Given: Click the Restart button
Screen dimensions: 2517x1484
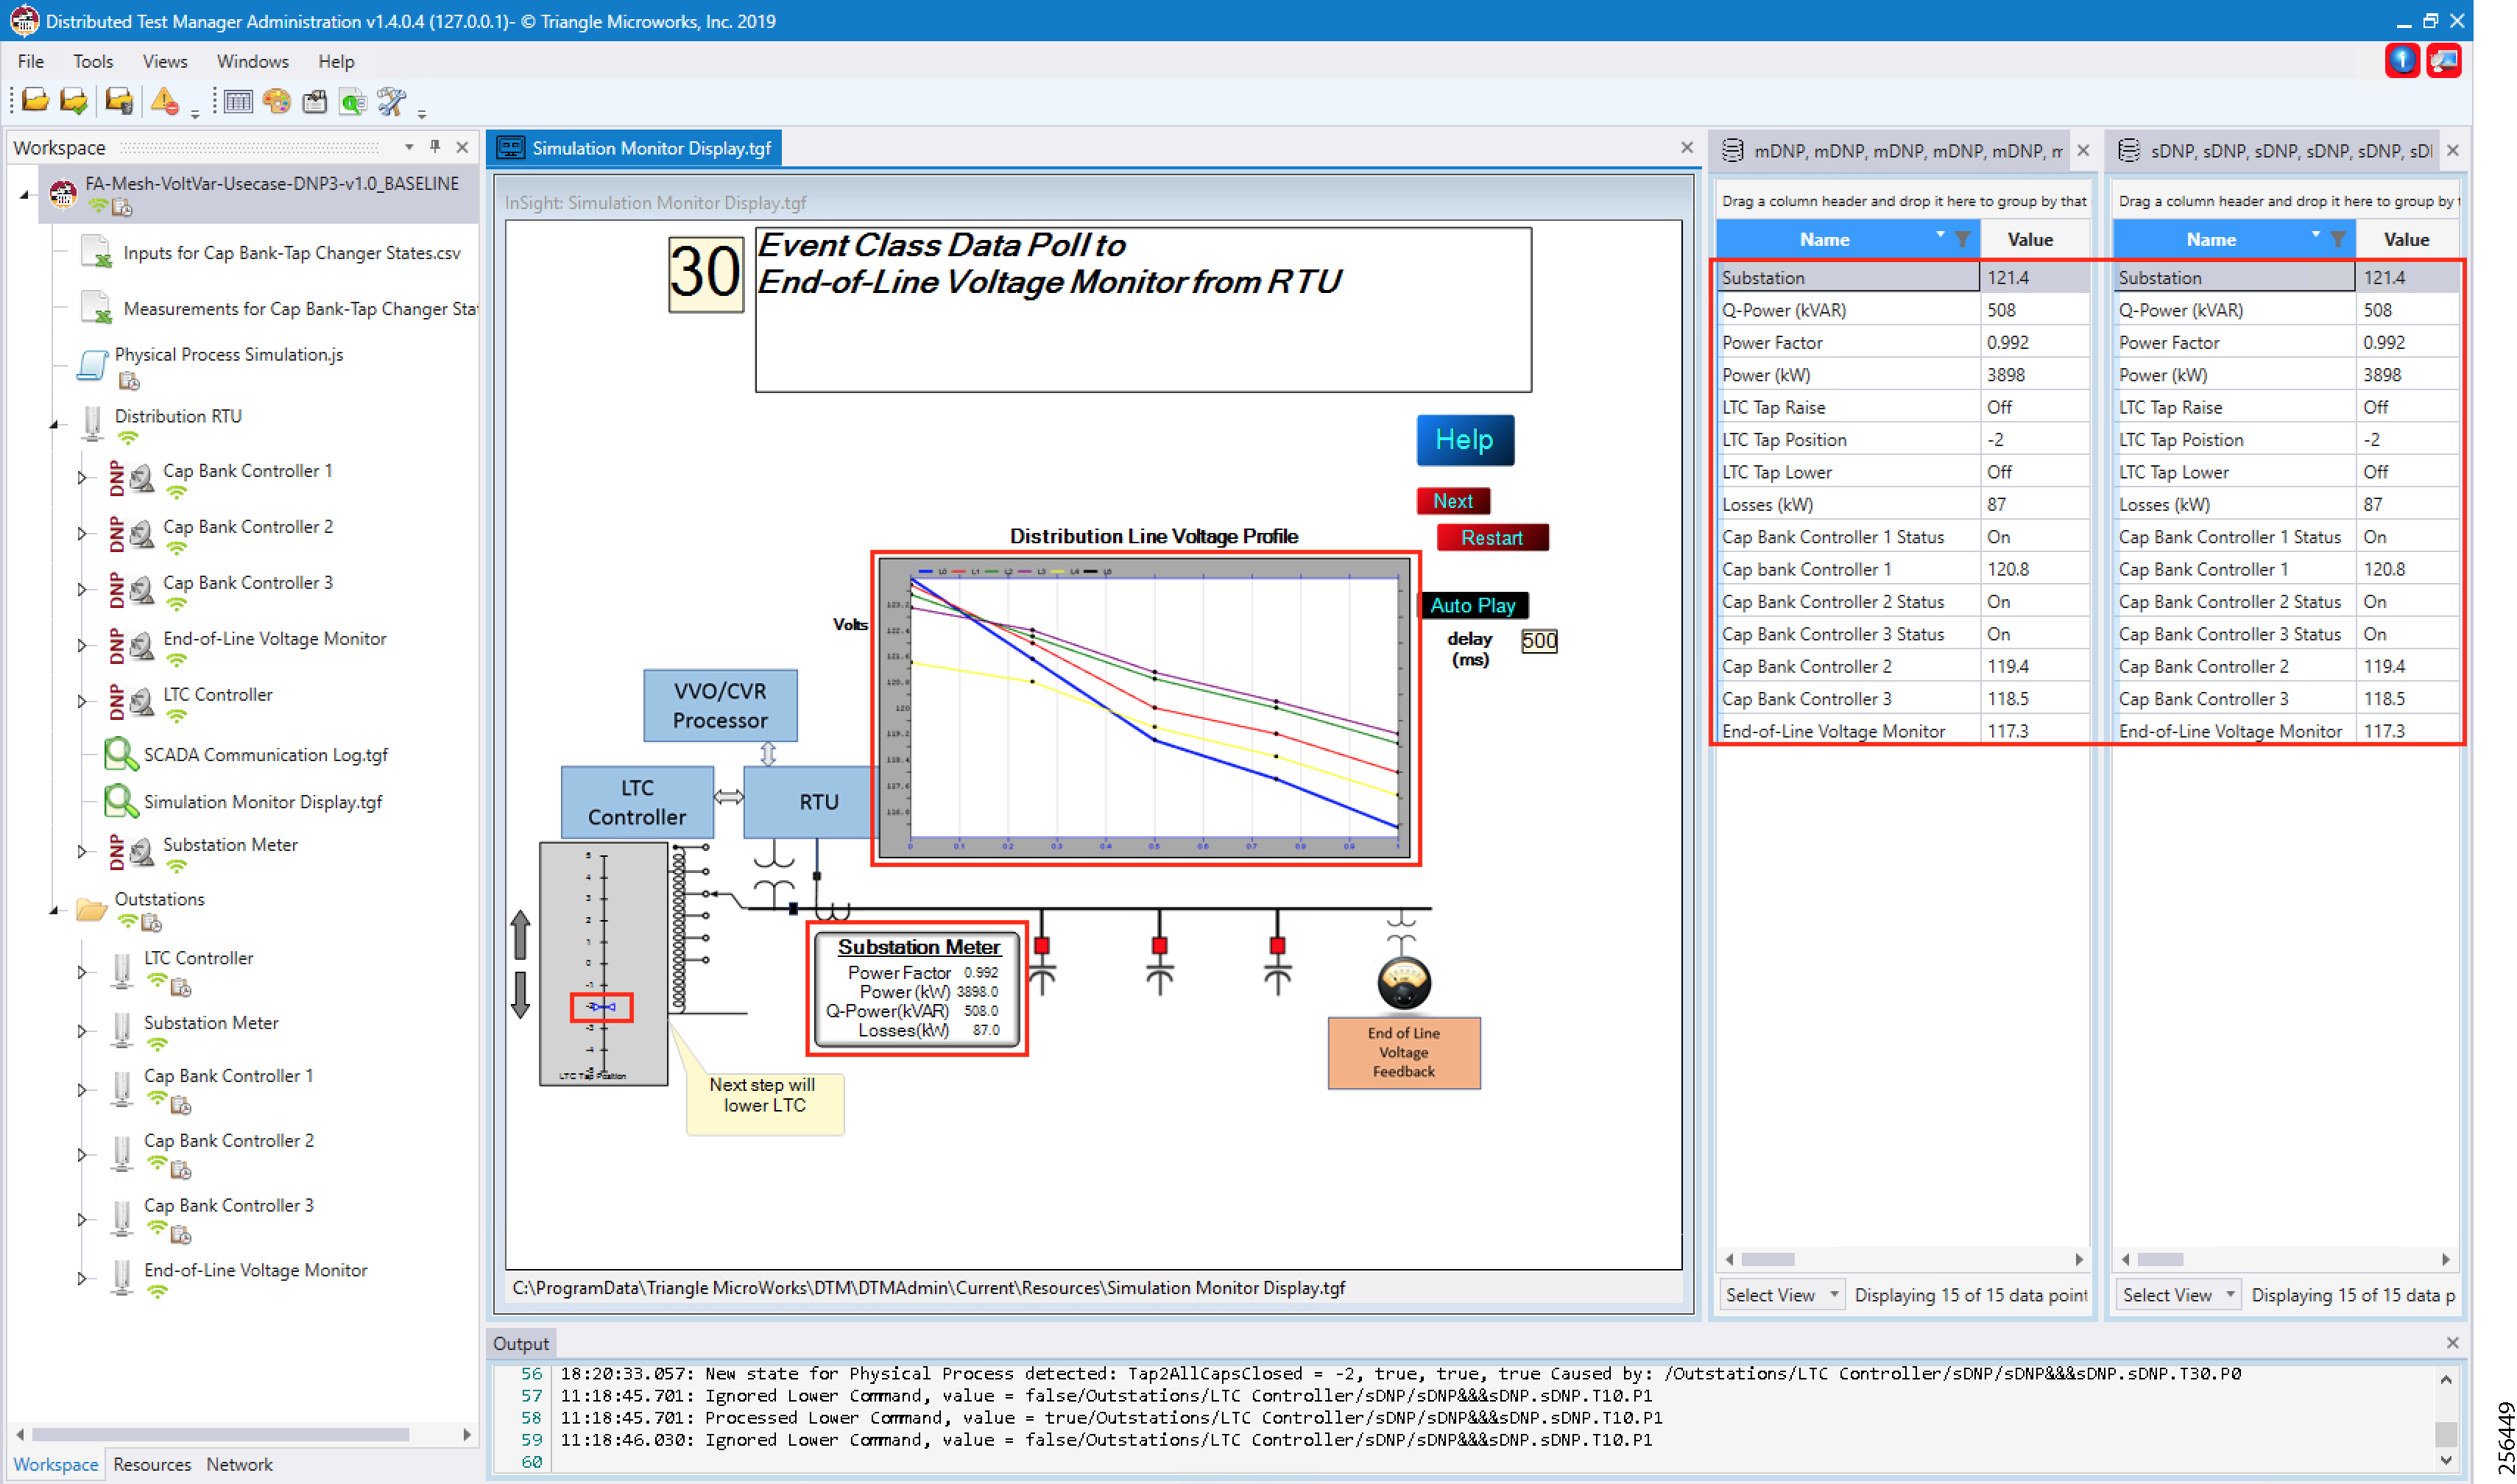Looking at the screenshot, I should pos(1492,537).
